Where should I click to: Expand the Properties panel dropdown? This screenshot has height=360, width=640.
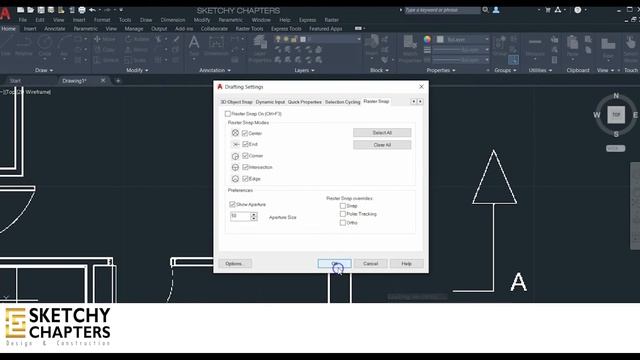tap(441, 70)
